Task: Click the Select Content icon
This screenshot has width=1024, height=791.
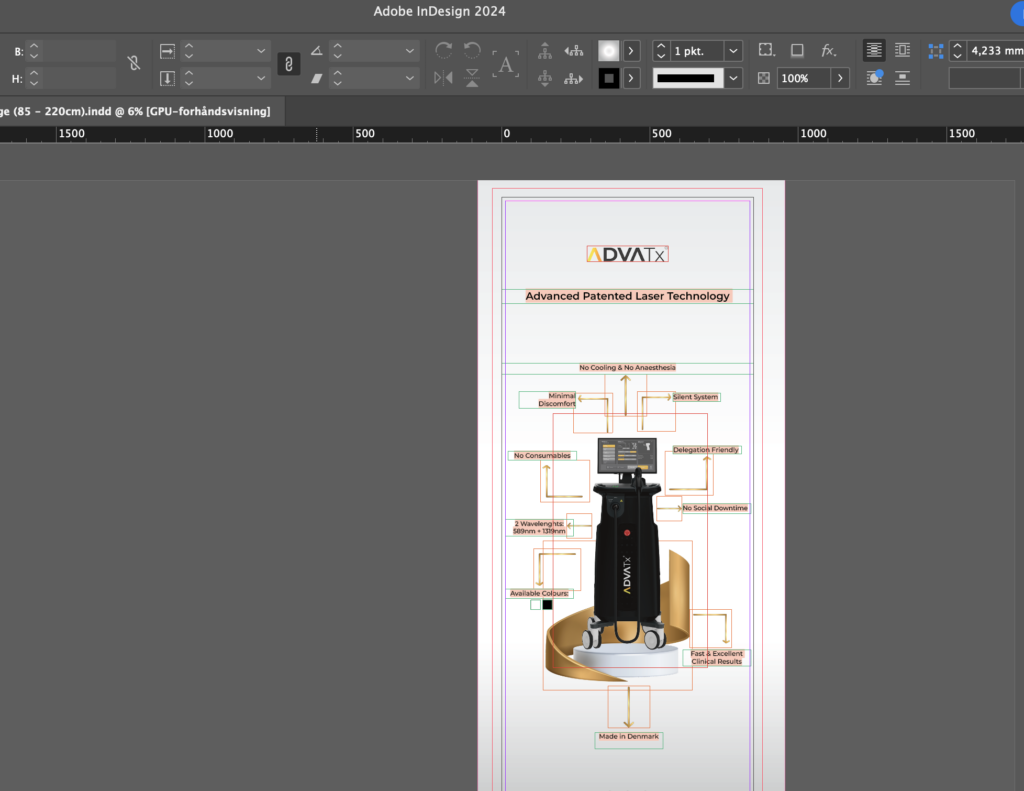Action: [545, 78]
